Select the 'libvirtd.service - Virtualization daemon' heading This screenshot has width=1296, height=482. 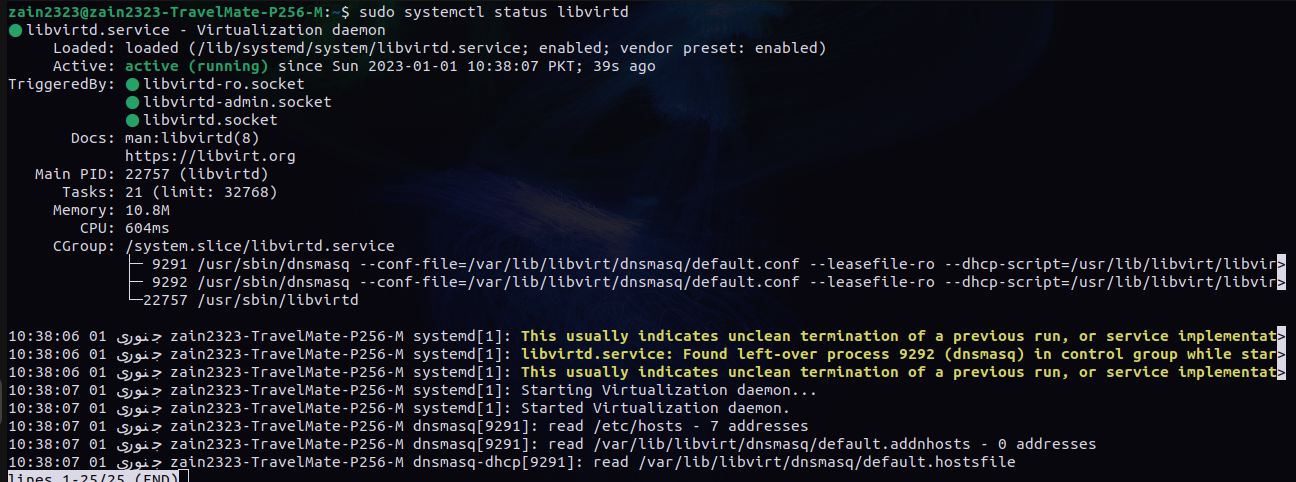(x=206, y=30)
